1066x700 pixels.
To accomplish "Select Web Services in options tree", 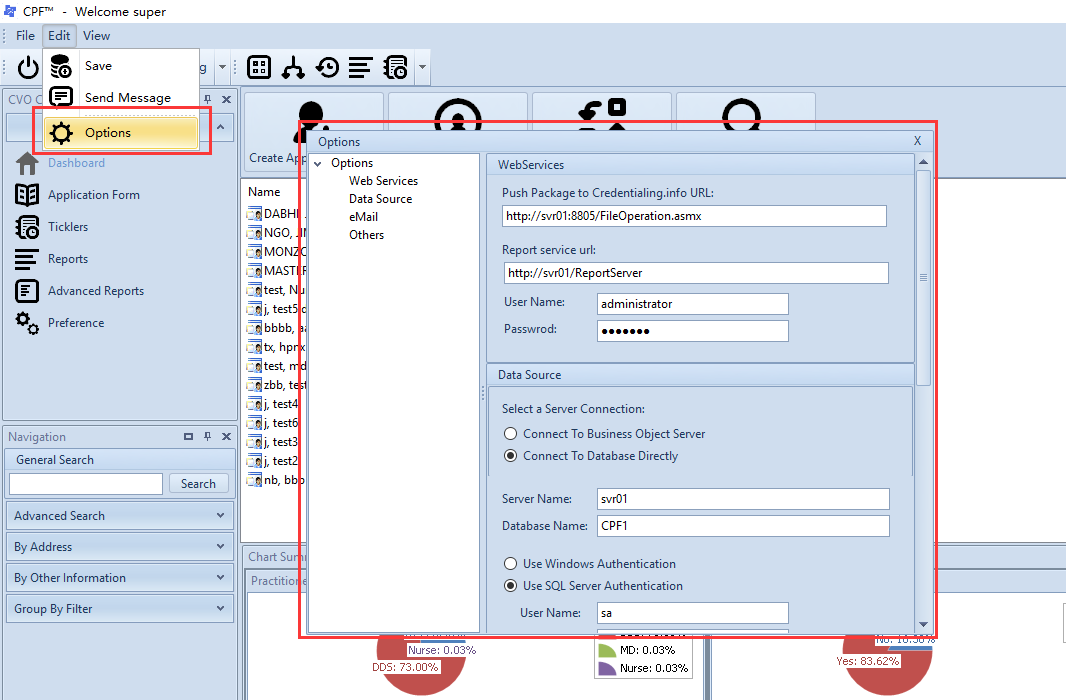I will 383,181.
